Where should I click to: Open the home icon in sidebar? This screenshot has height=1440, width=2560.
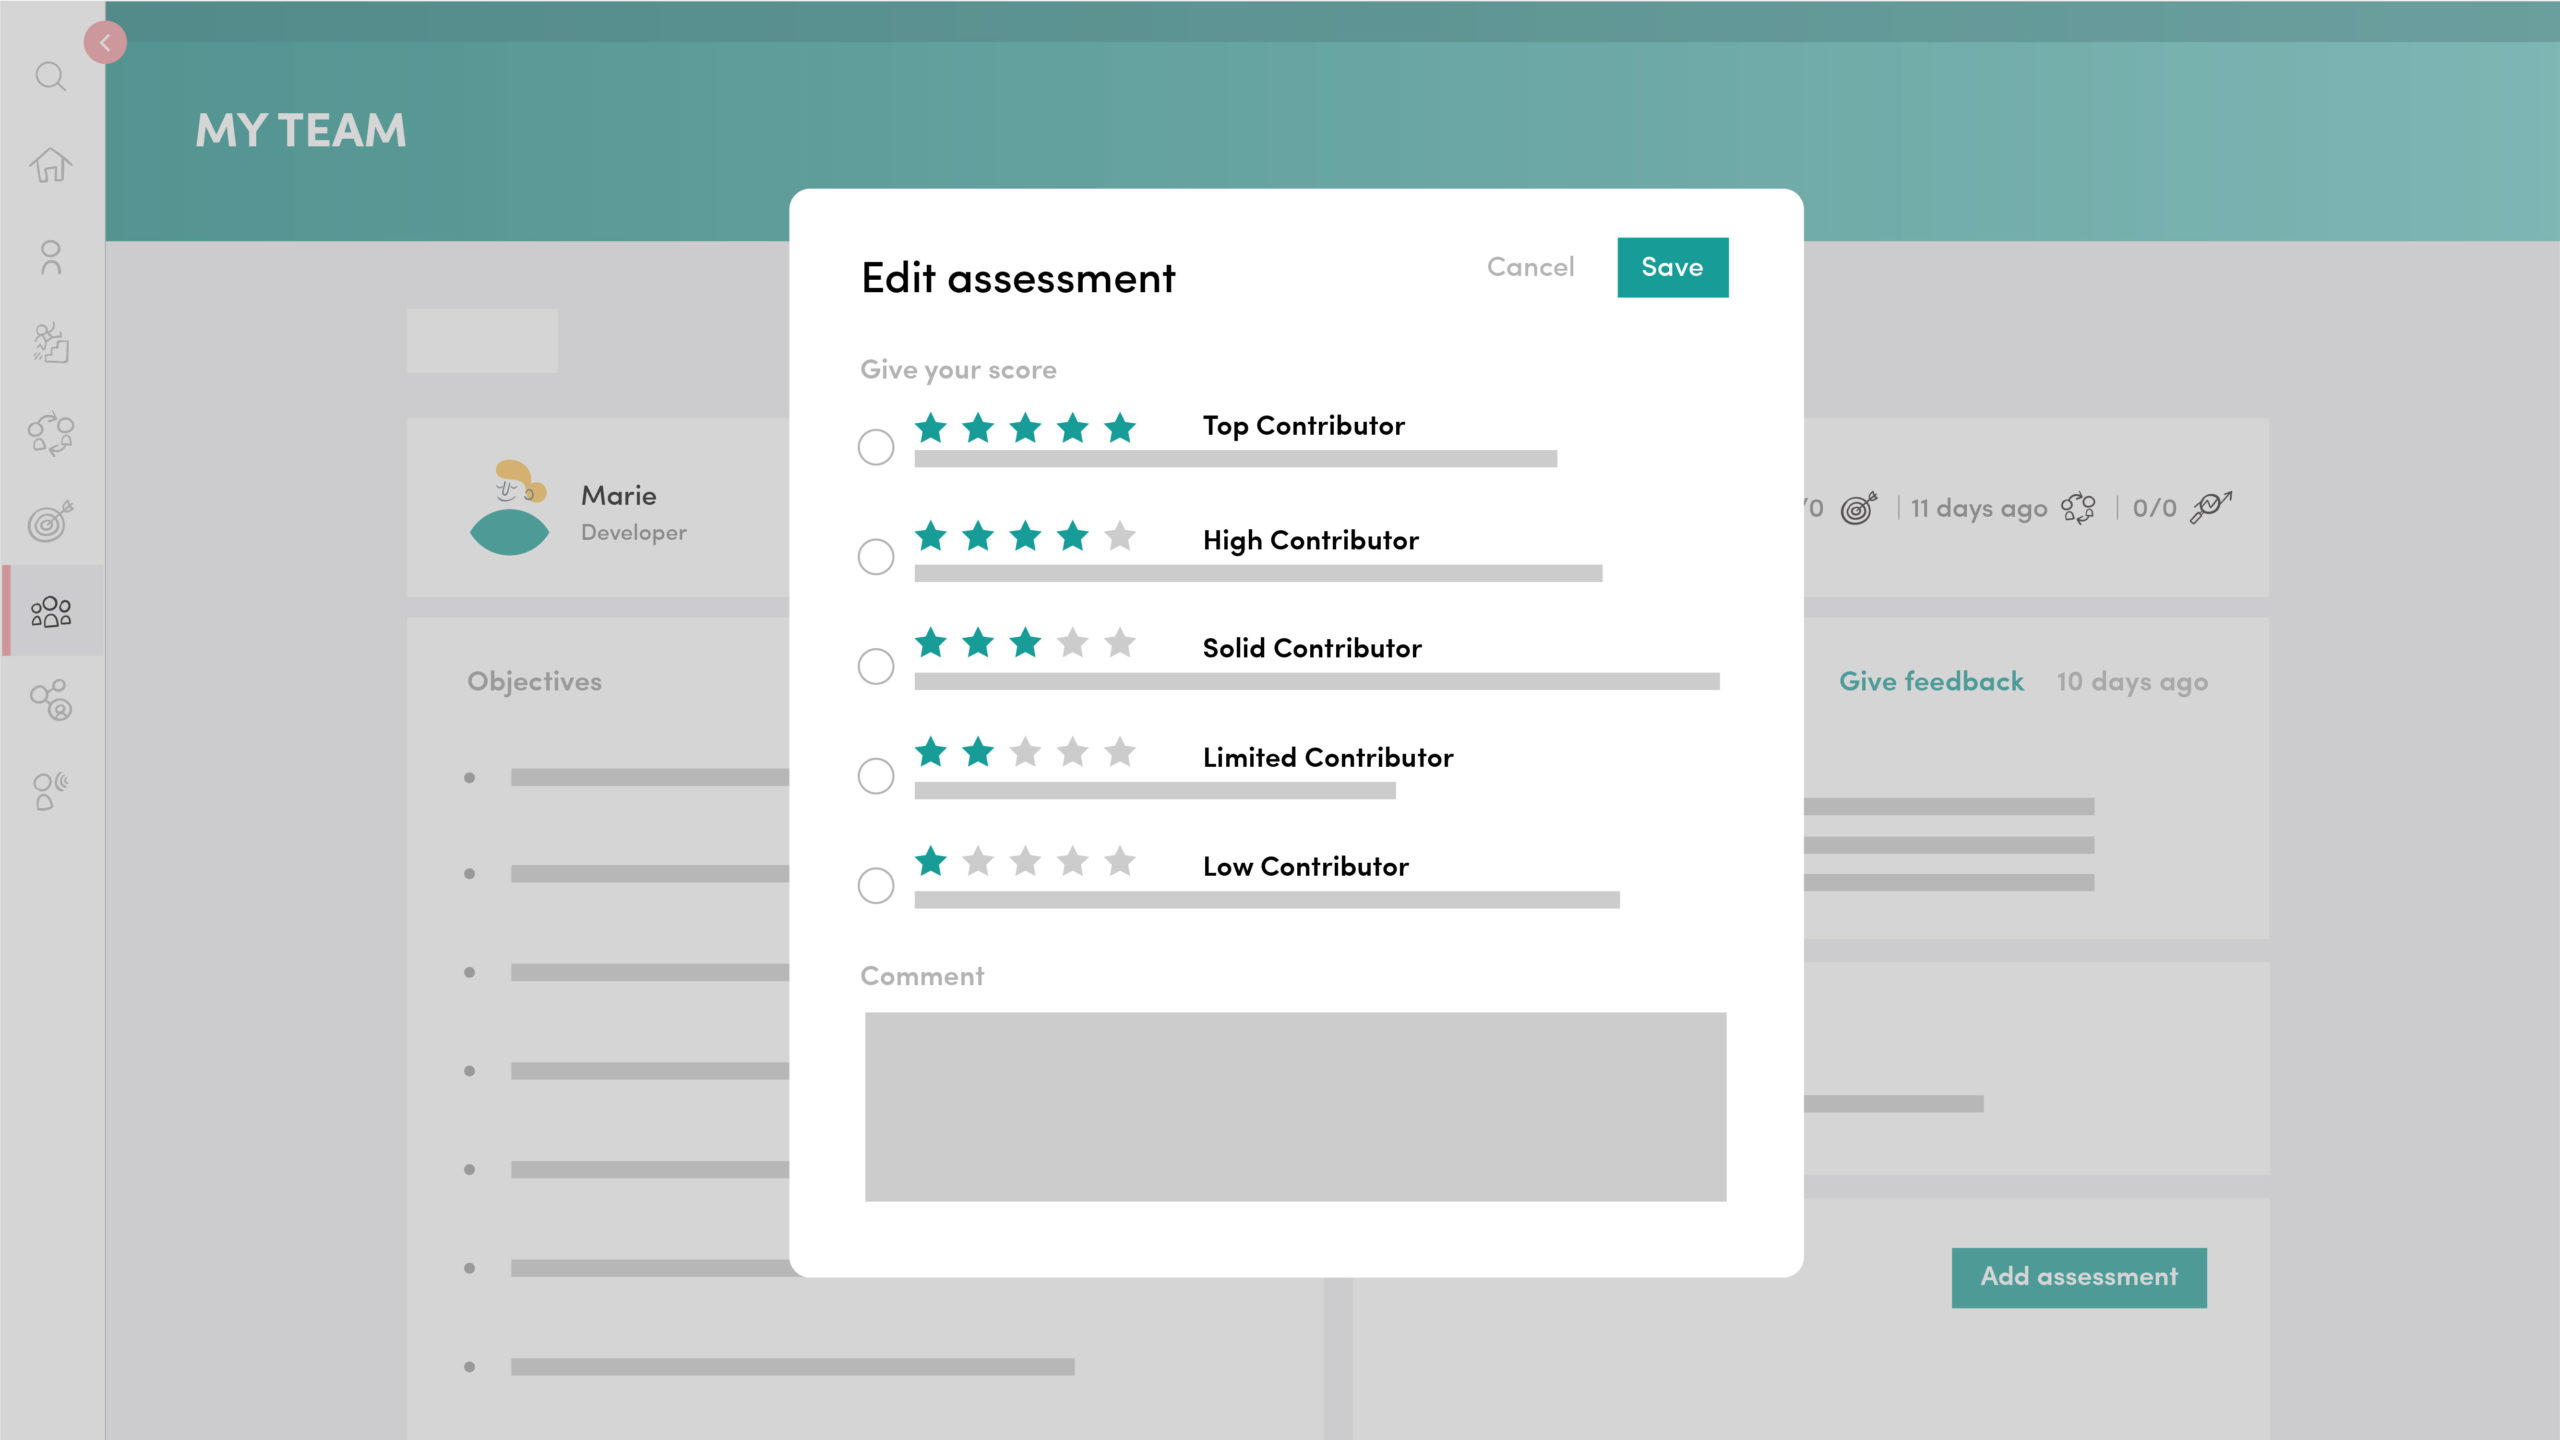click(50, 165)
